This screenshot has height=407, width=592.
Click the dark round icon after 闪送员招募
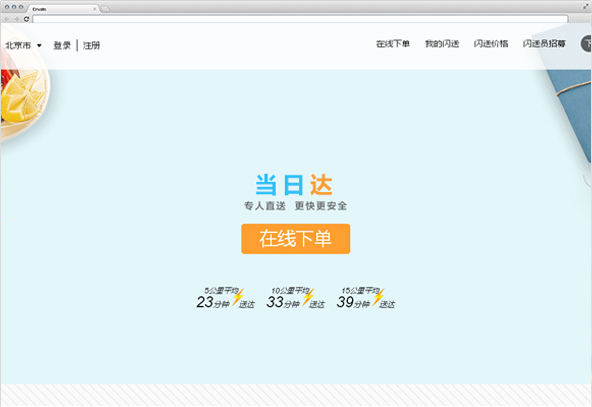[x=586, y=43]
